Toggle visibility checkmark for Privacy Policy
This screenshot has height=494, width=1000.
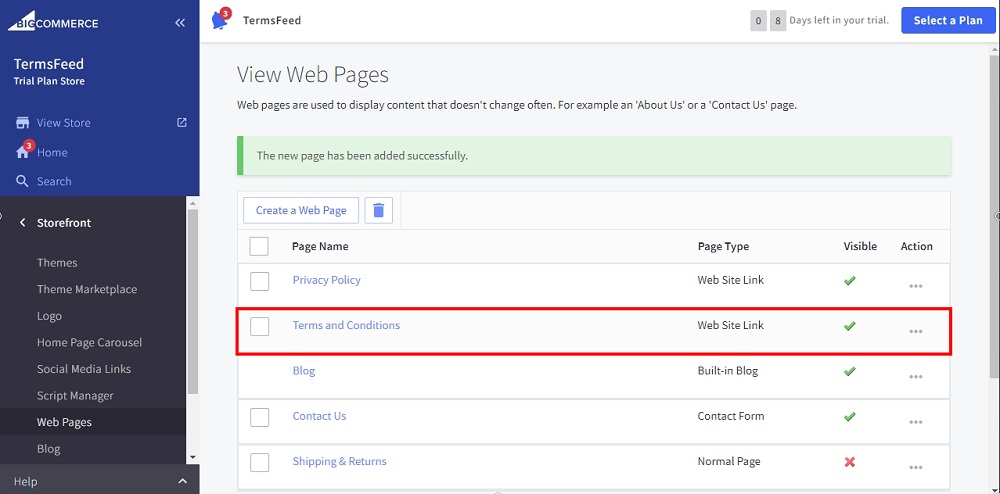click(849, 280)
